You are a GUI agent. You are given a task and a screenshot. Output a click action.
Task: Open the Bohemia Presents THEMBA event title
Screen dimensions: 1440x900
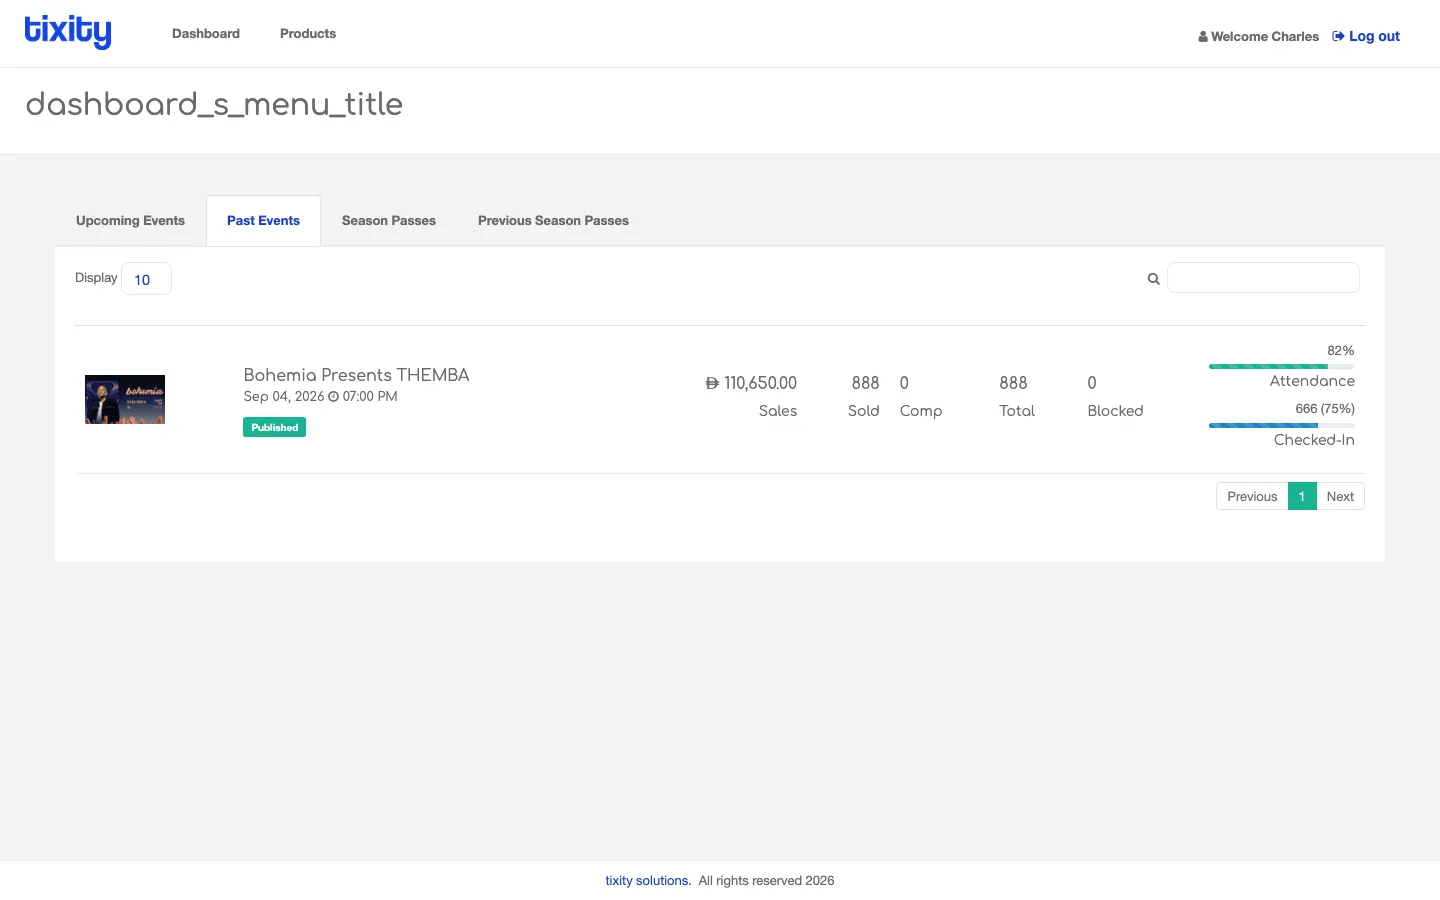356,375
